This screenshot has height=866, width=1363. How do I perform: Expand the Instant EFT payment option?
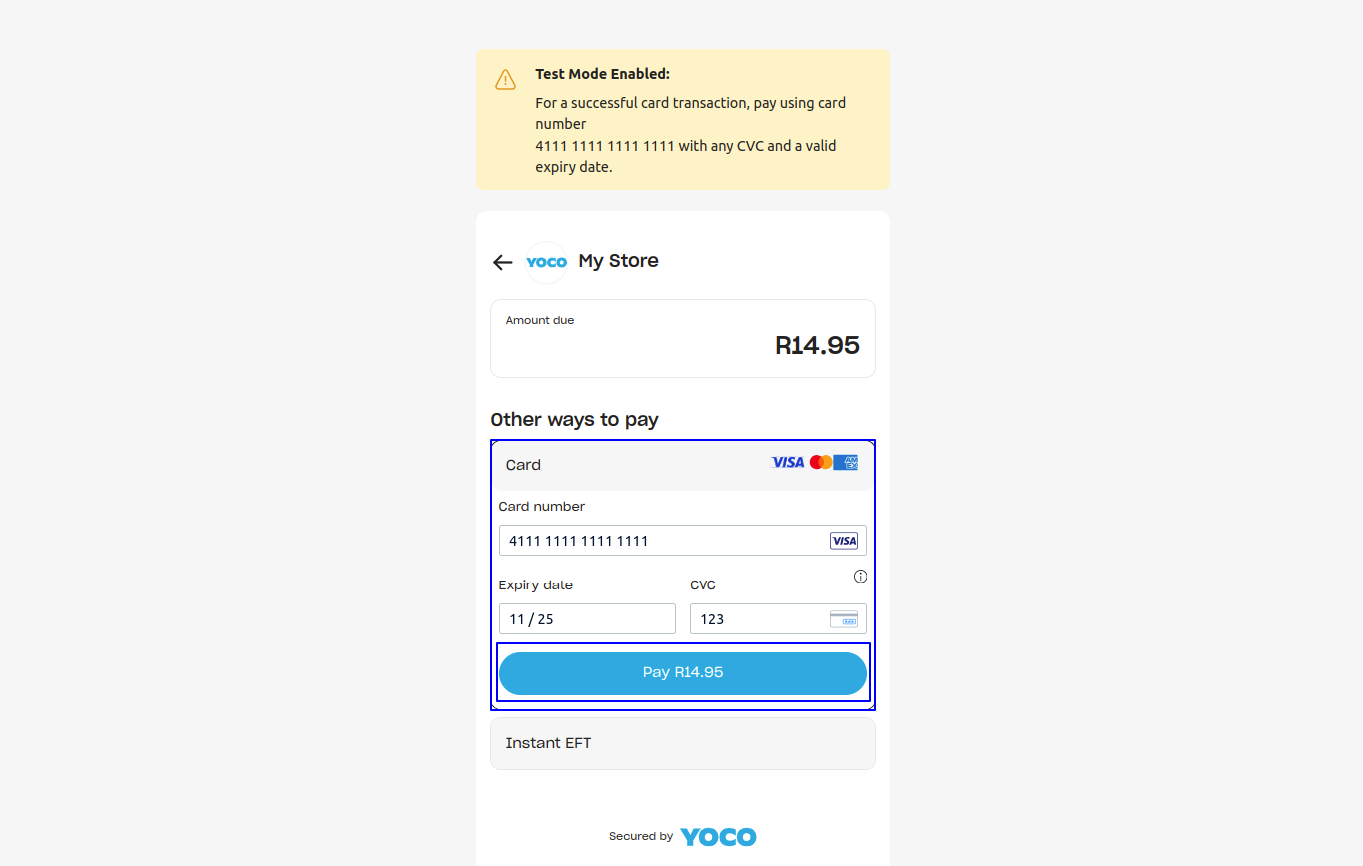point(682,743)
